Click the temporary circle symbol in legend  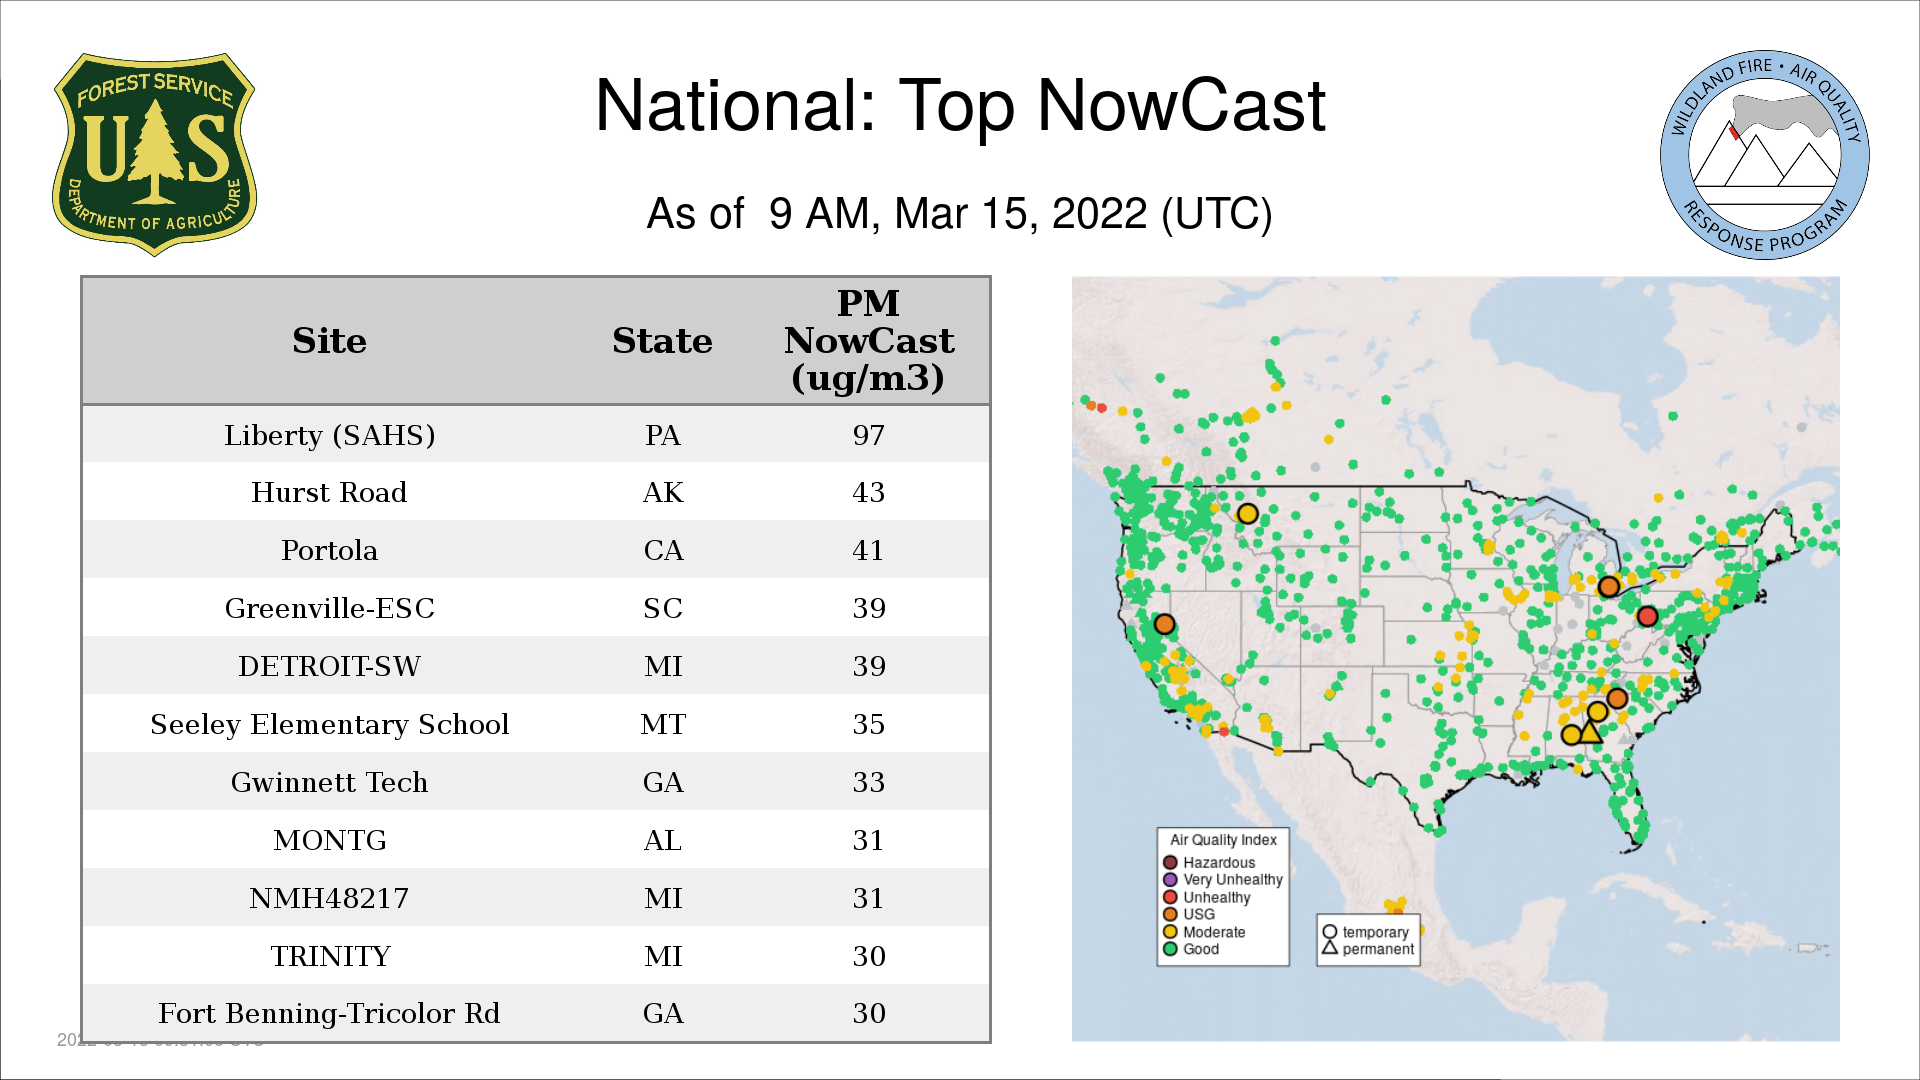point(1330,932)
